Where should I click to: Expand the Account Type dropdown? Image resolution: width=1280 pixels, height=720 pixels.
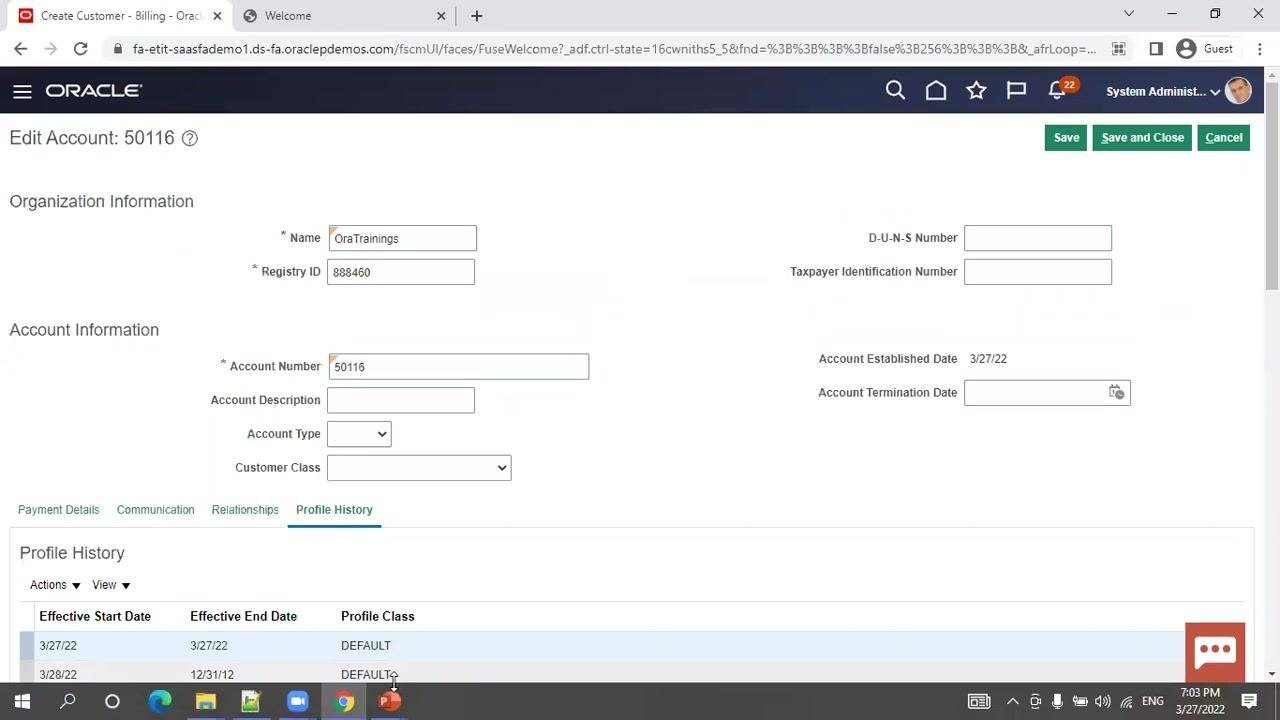(359, 434)
